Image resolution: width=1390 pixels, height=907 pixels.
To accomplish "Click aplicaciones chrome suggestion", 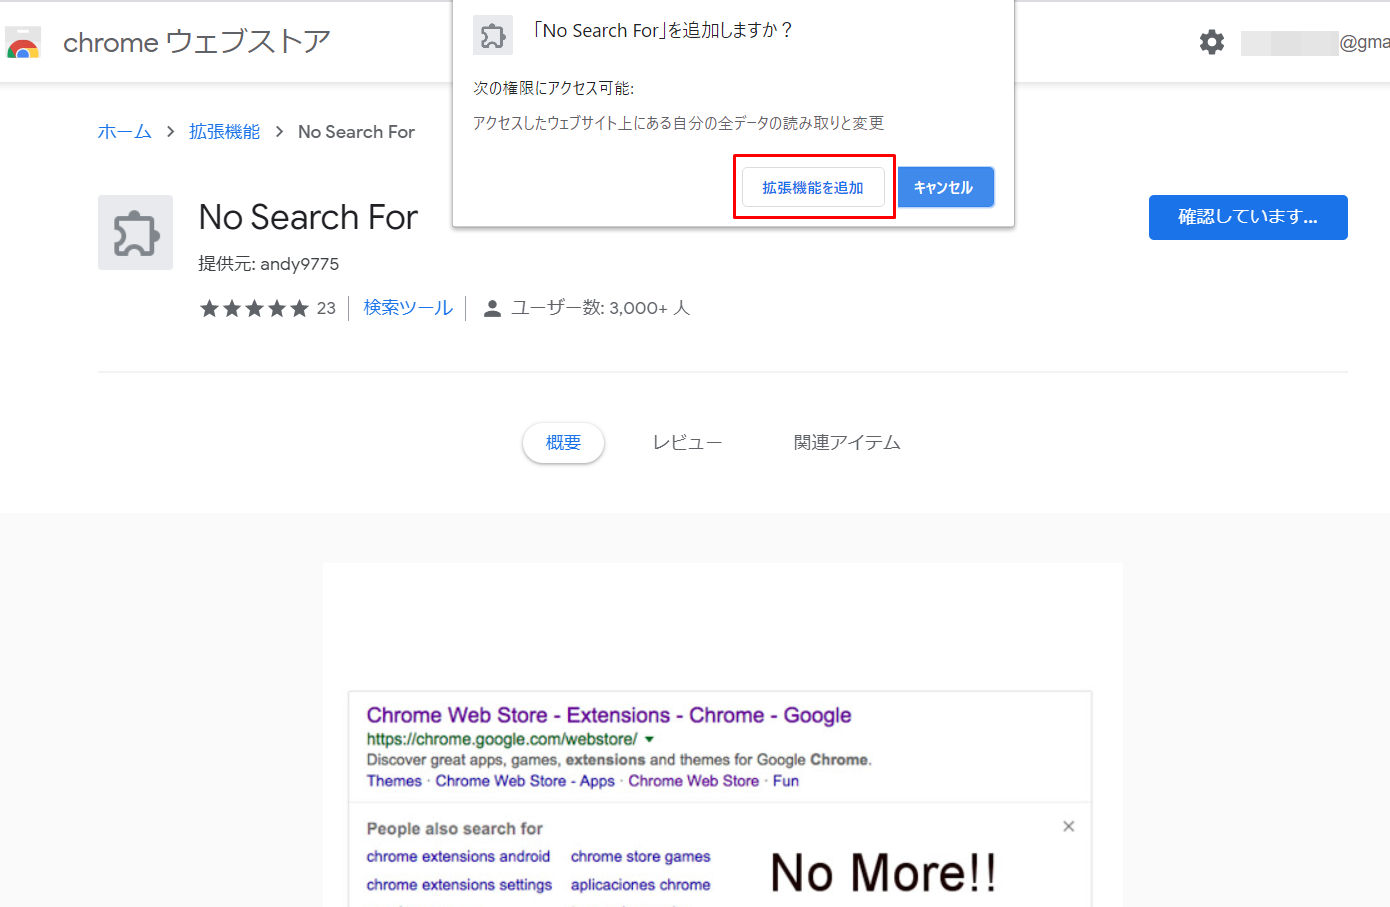I will point(641,885).
